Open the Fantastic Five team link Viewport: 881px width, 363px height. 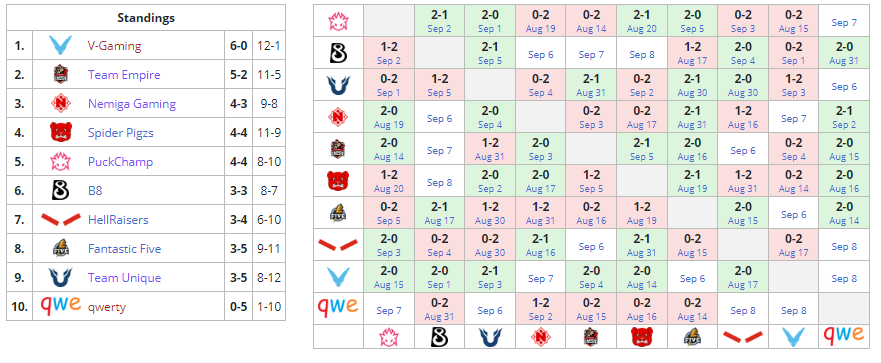tap(125, 249)
